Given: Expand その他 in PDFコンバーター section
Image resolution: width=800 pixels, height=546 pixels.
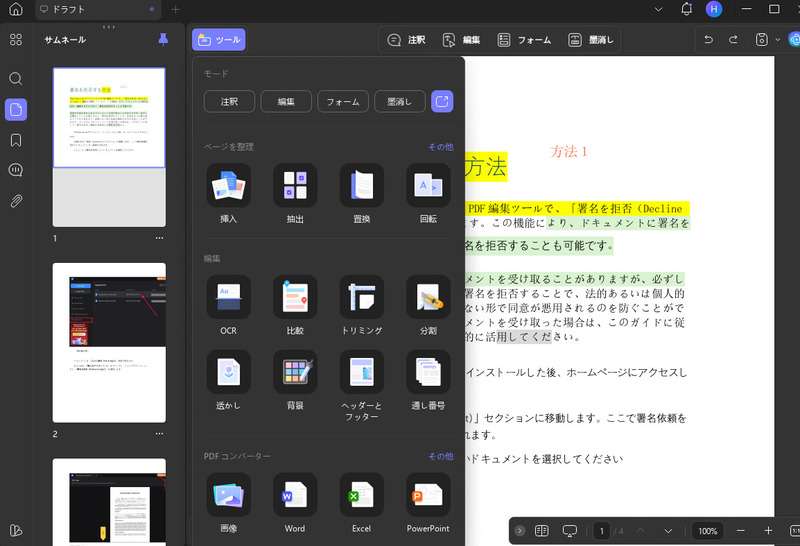Looking at the screenshot, I should (x=440, y=456).
